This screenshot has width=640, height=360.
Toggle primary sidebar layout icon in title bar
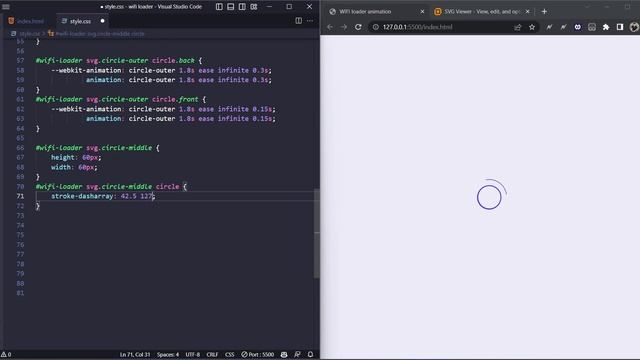point(219,7)
